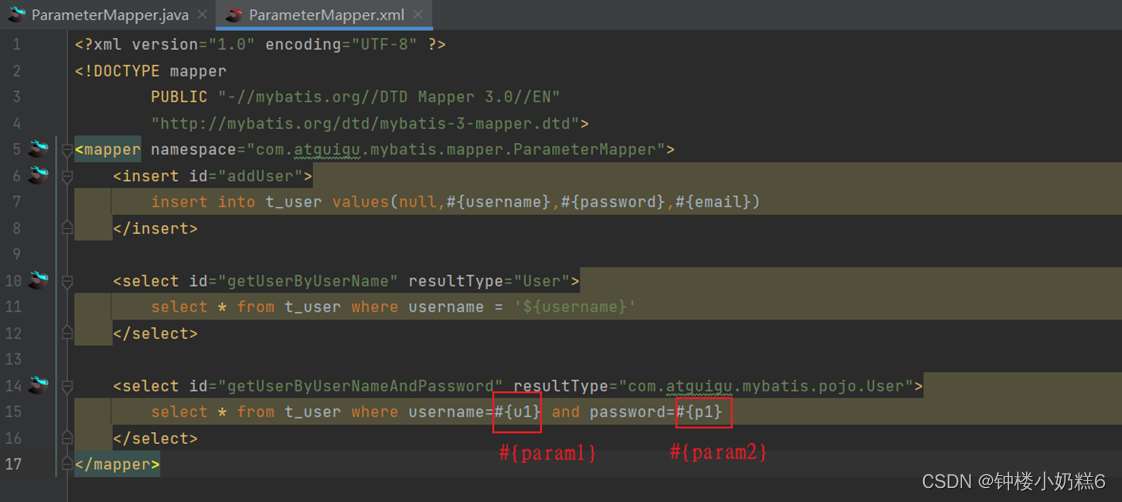Click the gutter icon for getUserByUserNameAndPassword

(x=37, y=385)
